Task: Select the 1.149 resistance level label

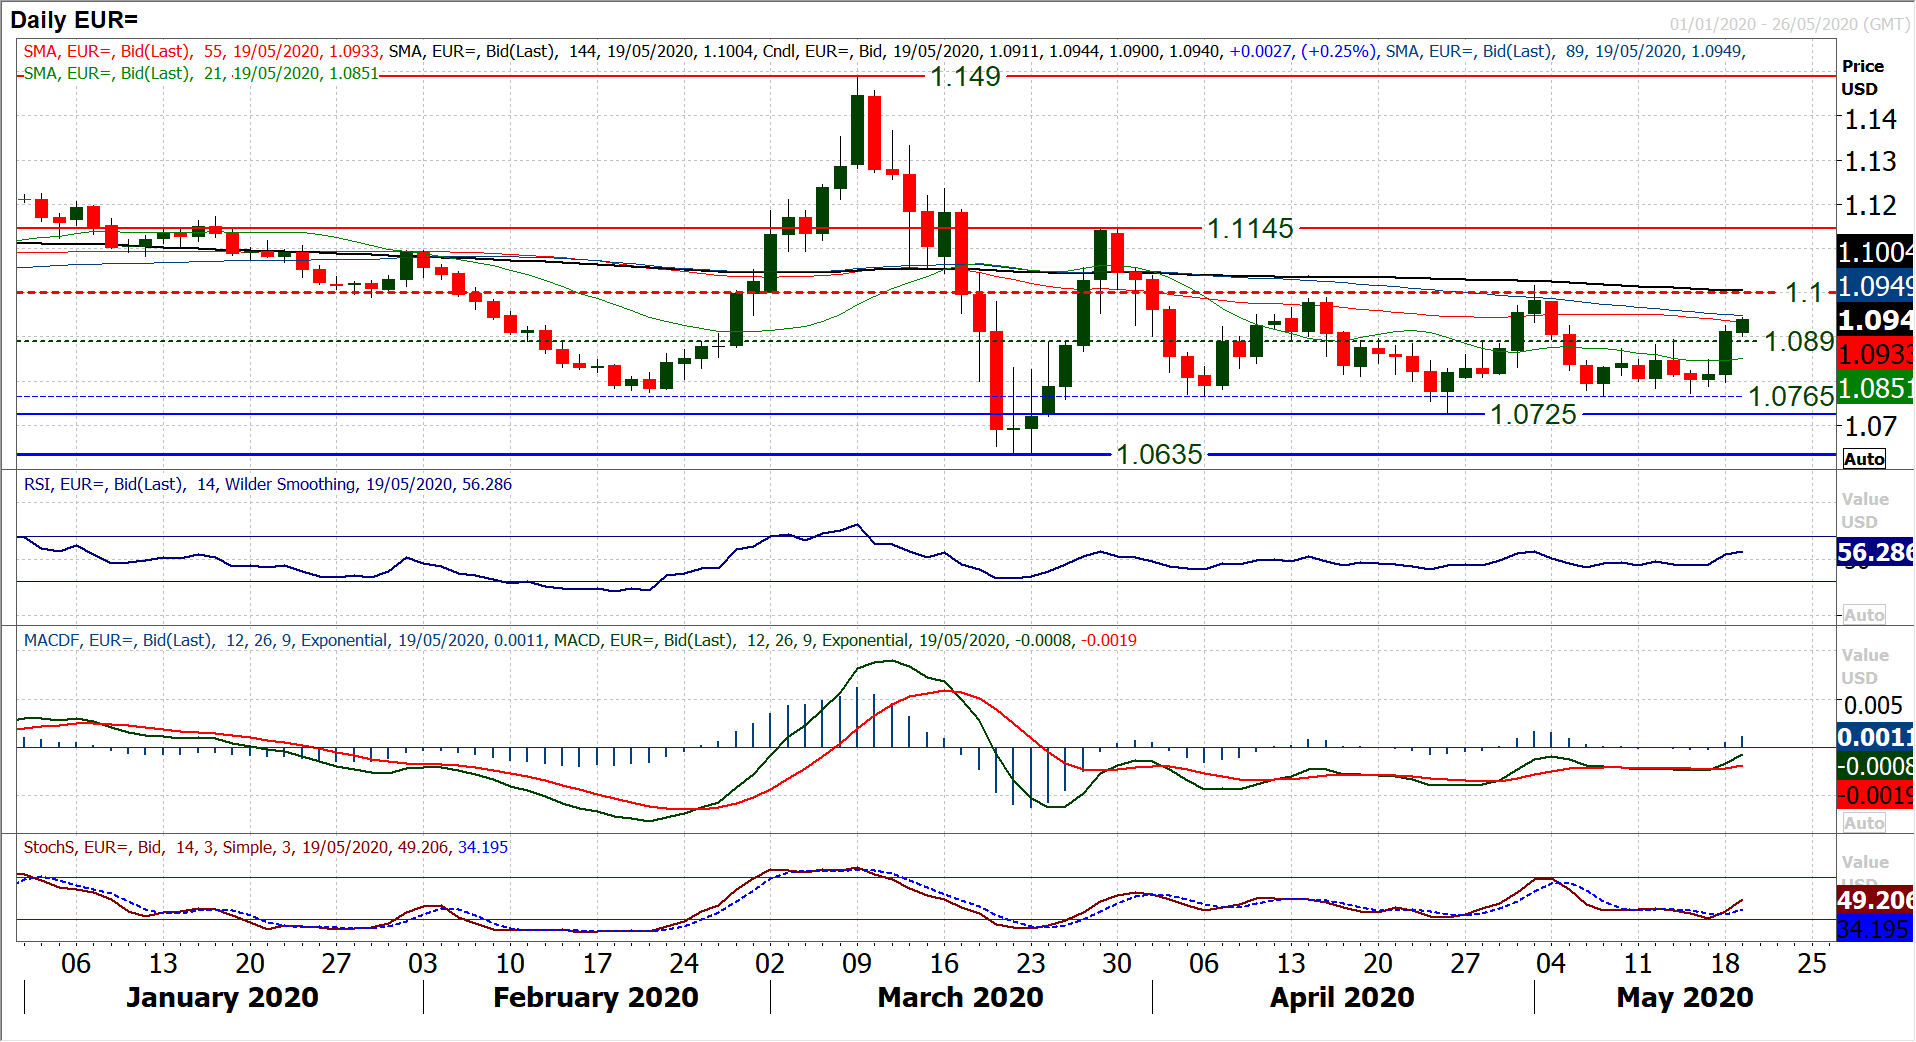Action: coord(965,76)
